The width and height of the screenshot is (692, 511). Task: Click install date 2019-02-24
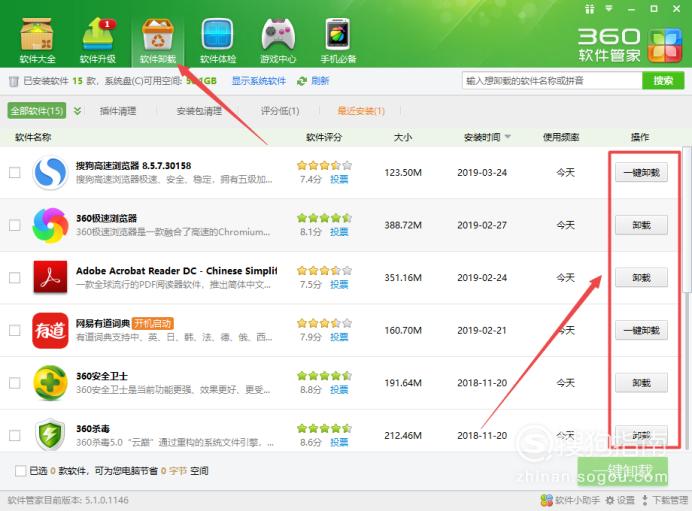[x=482, y=278]
